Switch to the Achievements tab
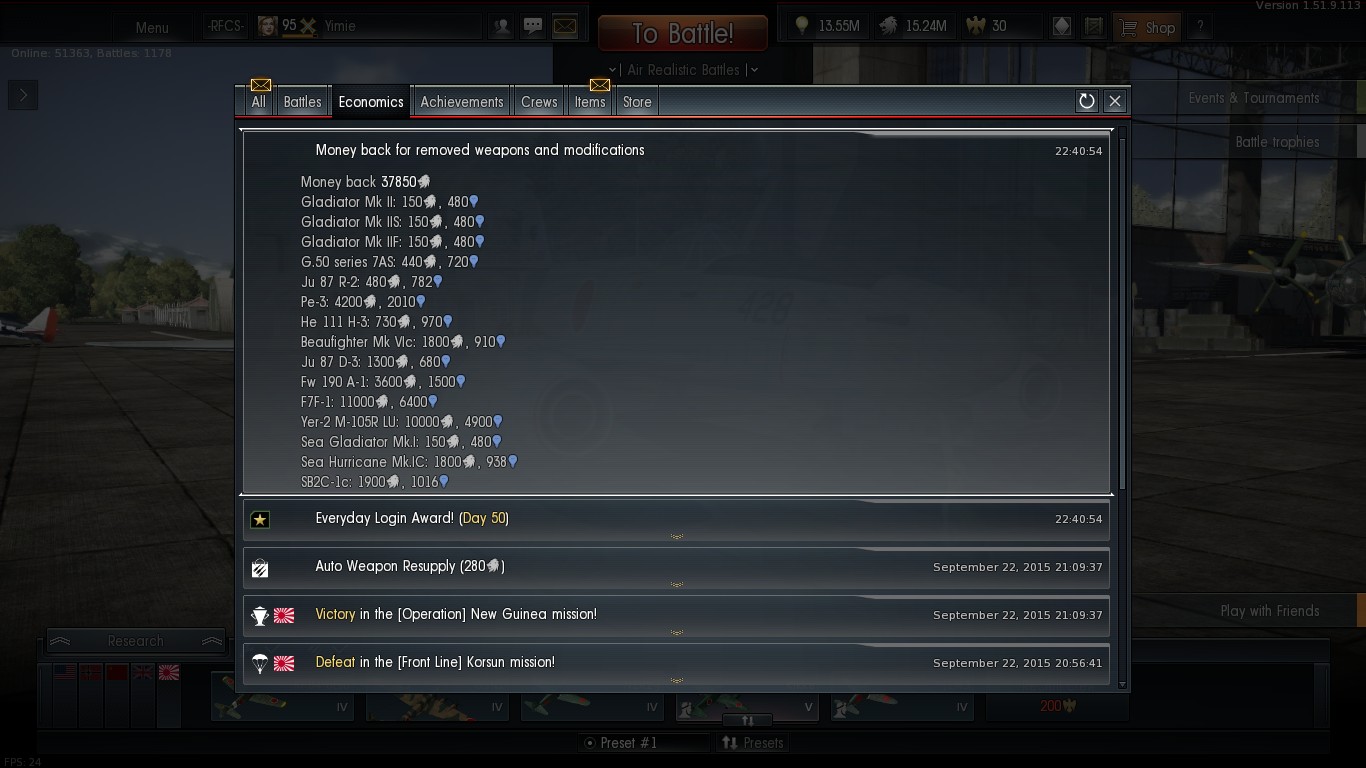This screenshot has width=1366, height=768. 462,102
